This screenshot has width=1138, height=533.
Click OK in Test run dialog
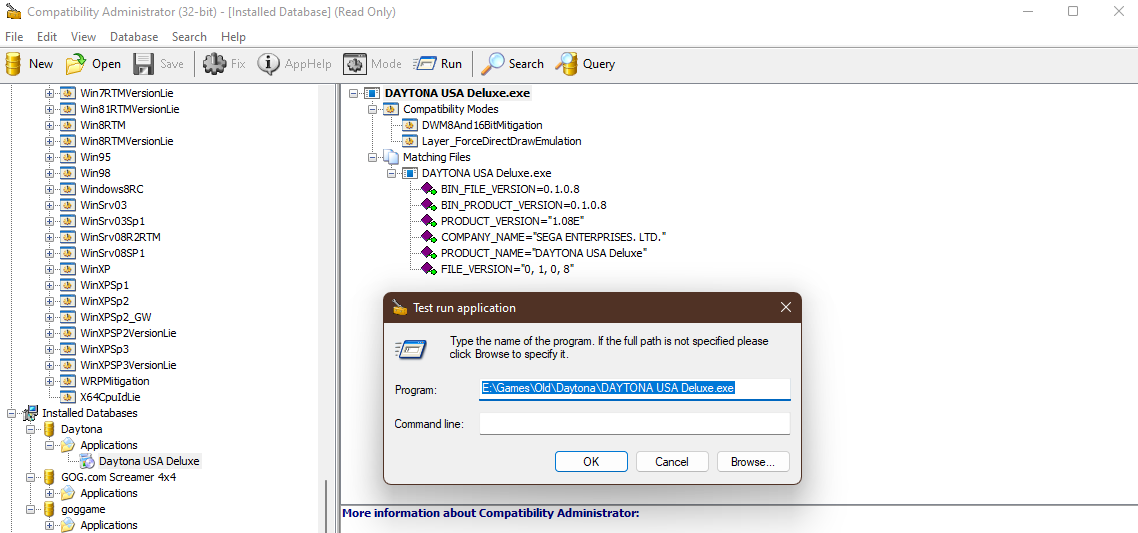(x=591, y=461)
